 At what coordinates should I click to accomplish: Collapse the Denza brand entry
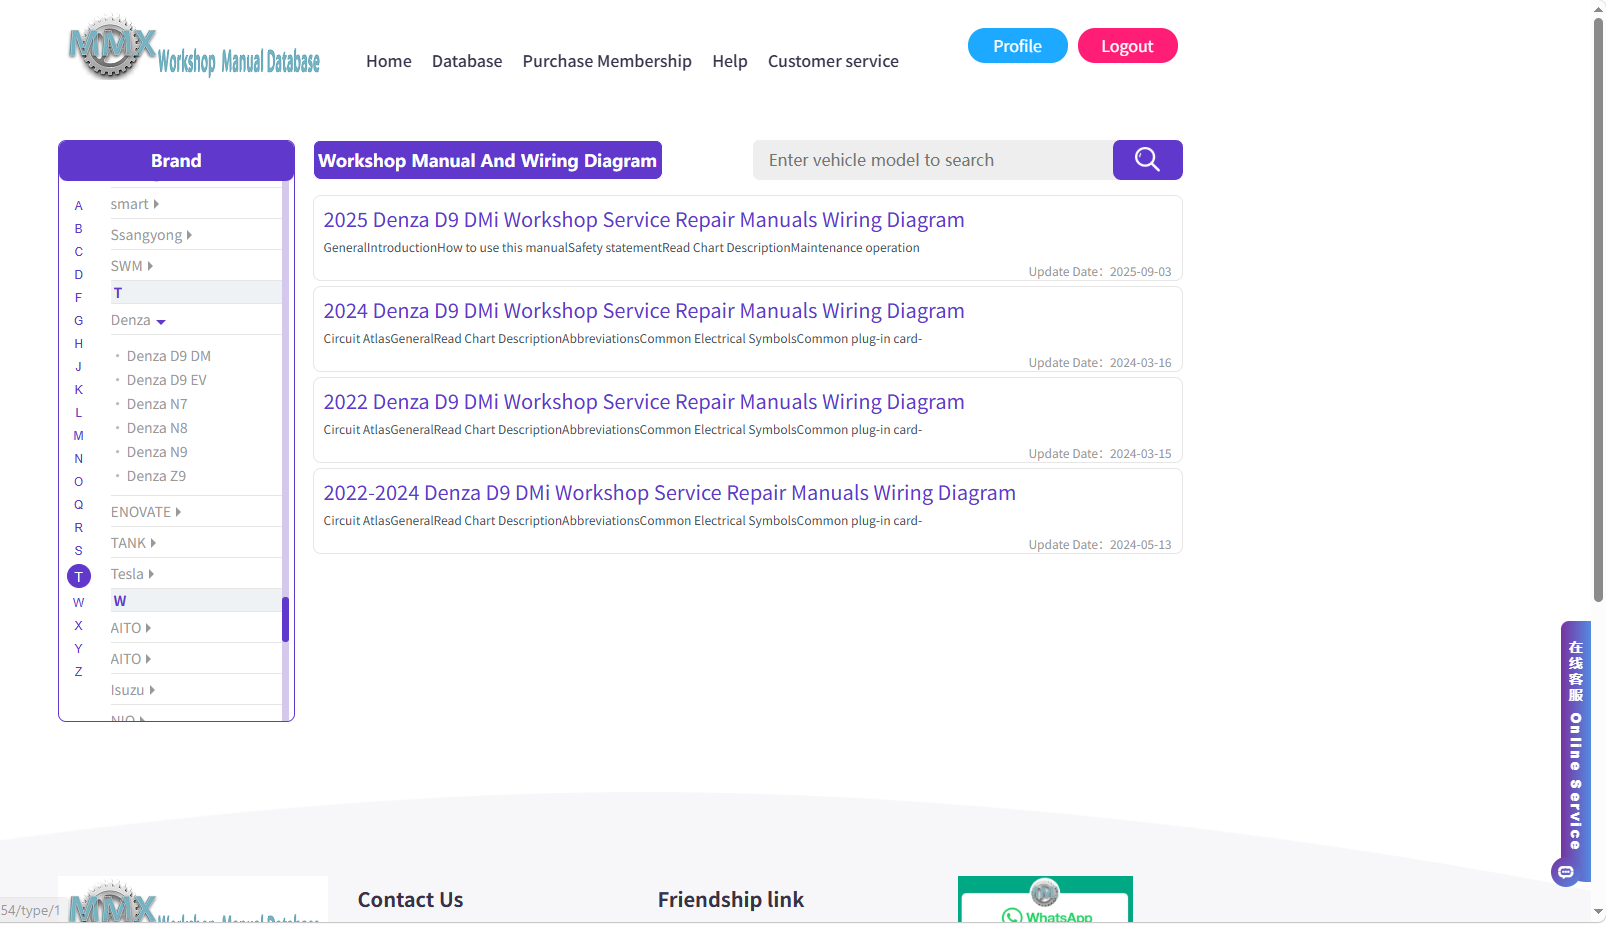(138, 320)
